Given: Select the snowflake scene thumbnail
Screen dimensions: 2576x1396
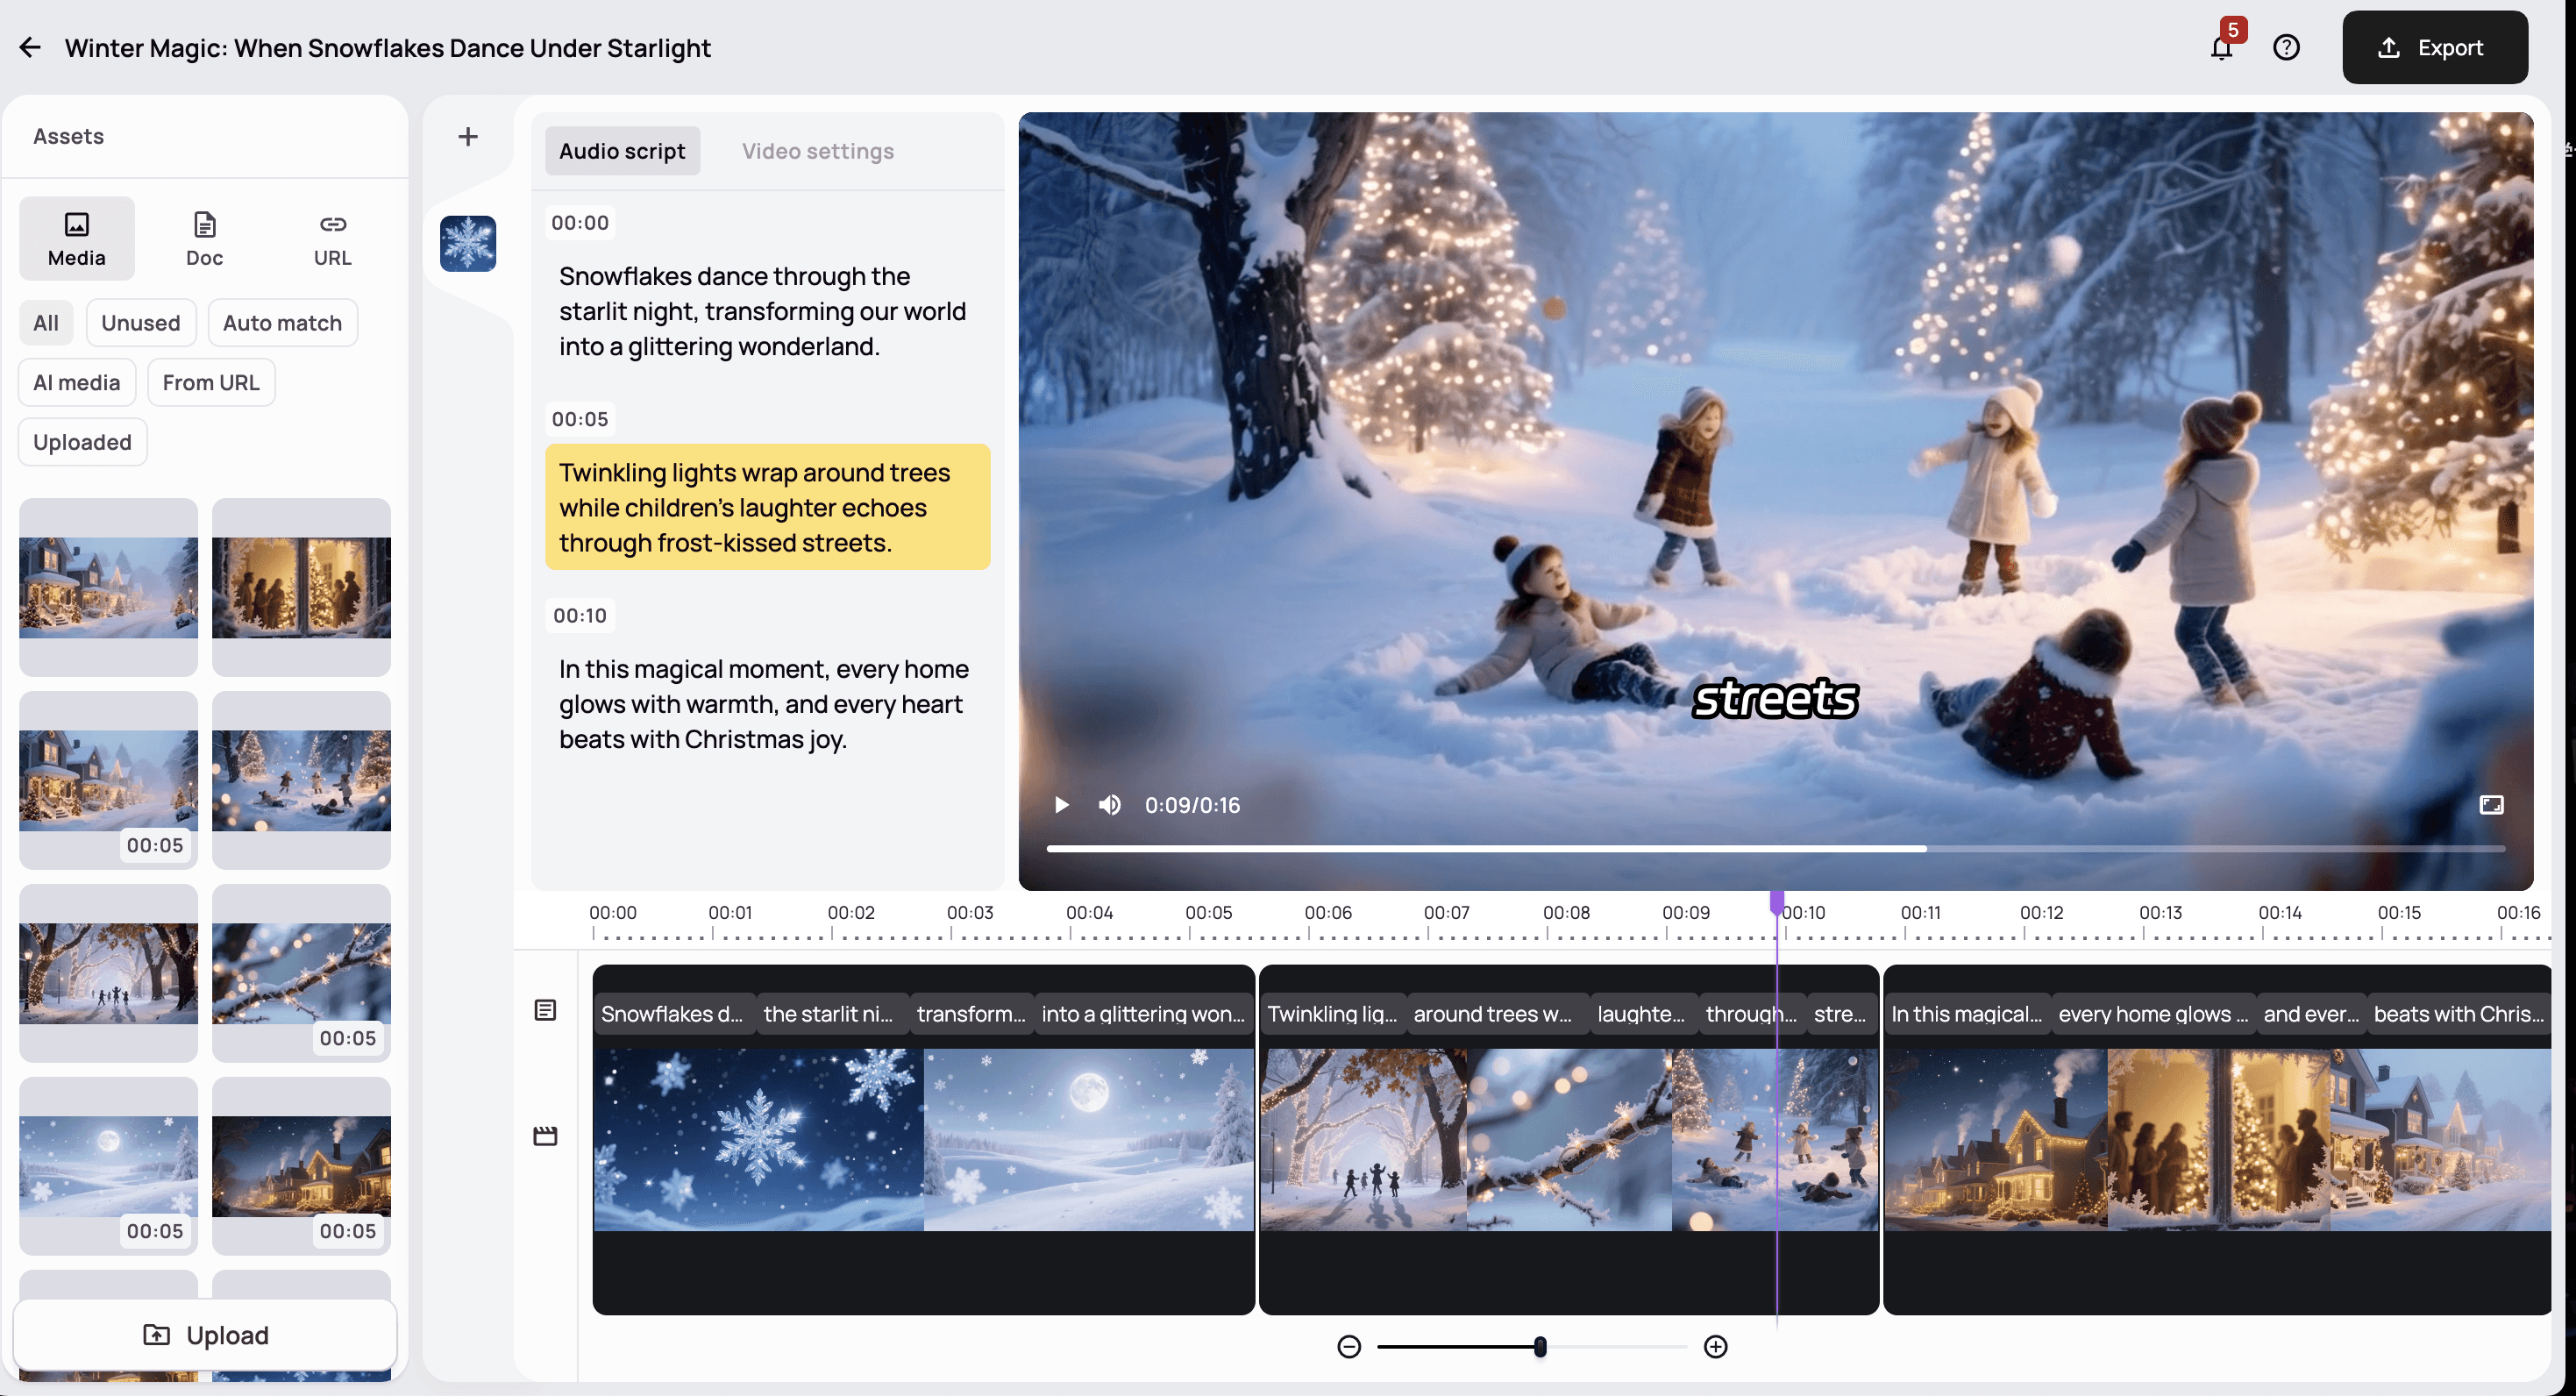Looking at the screenshot, I should (x=467, y=243).
